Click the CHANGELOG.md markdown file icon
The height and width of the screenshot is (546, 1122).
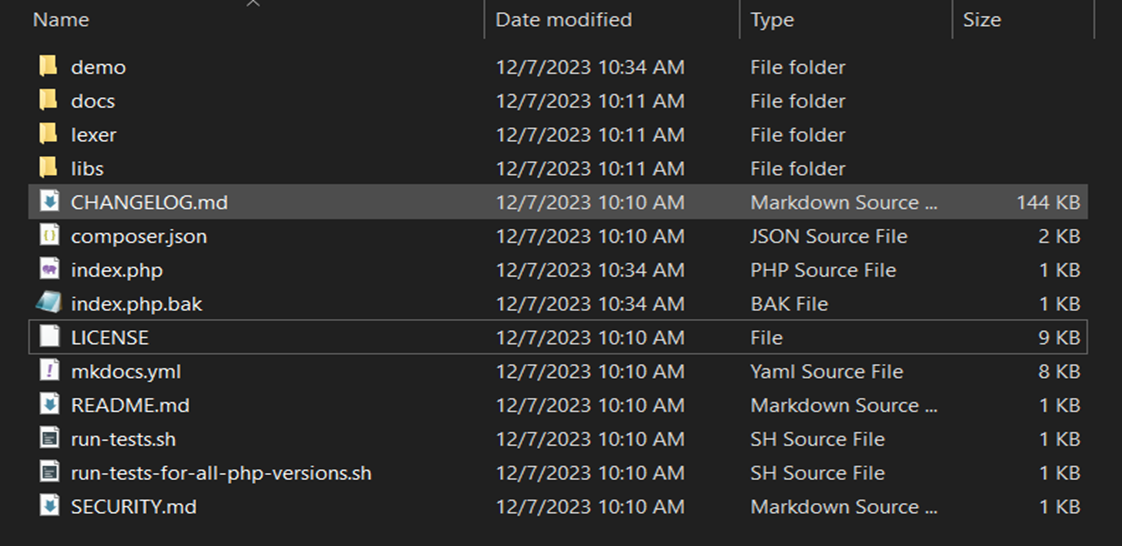pyautogui.click(x=49, y=202)
